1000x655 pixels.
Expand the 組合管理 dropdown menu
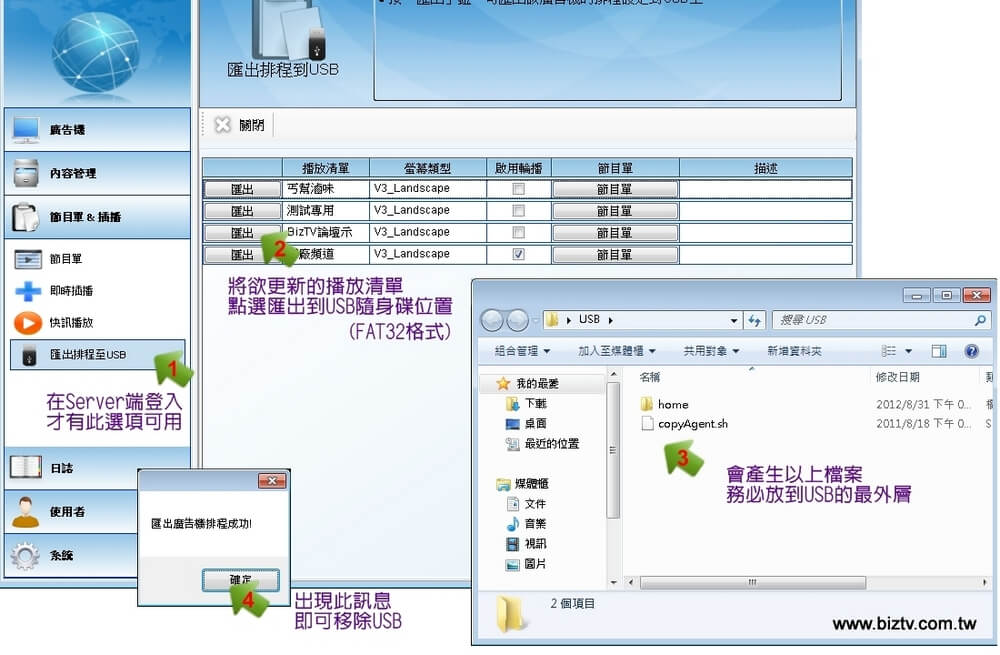click(529, 351)
